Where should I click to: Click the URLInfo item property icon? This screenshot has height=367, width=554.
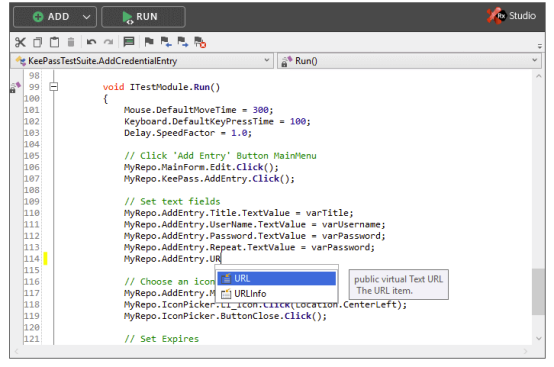[226, 294]
